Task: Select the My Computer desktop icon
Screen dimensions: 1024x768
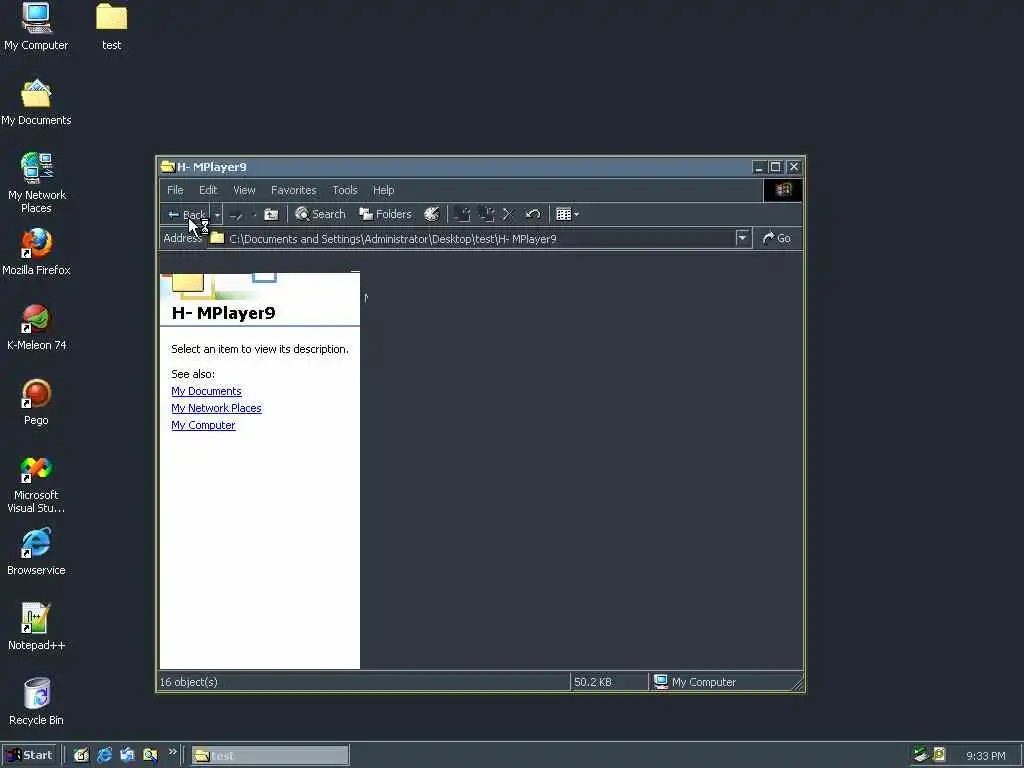Action: 36,27
